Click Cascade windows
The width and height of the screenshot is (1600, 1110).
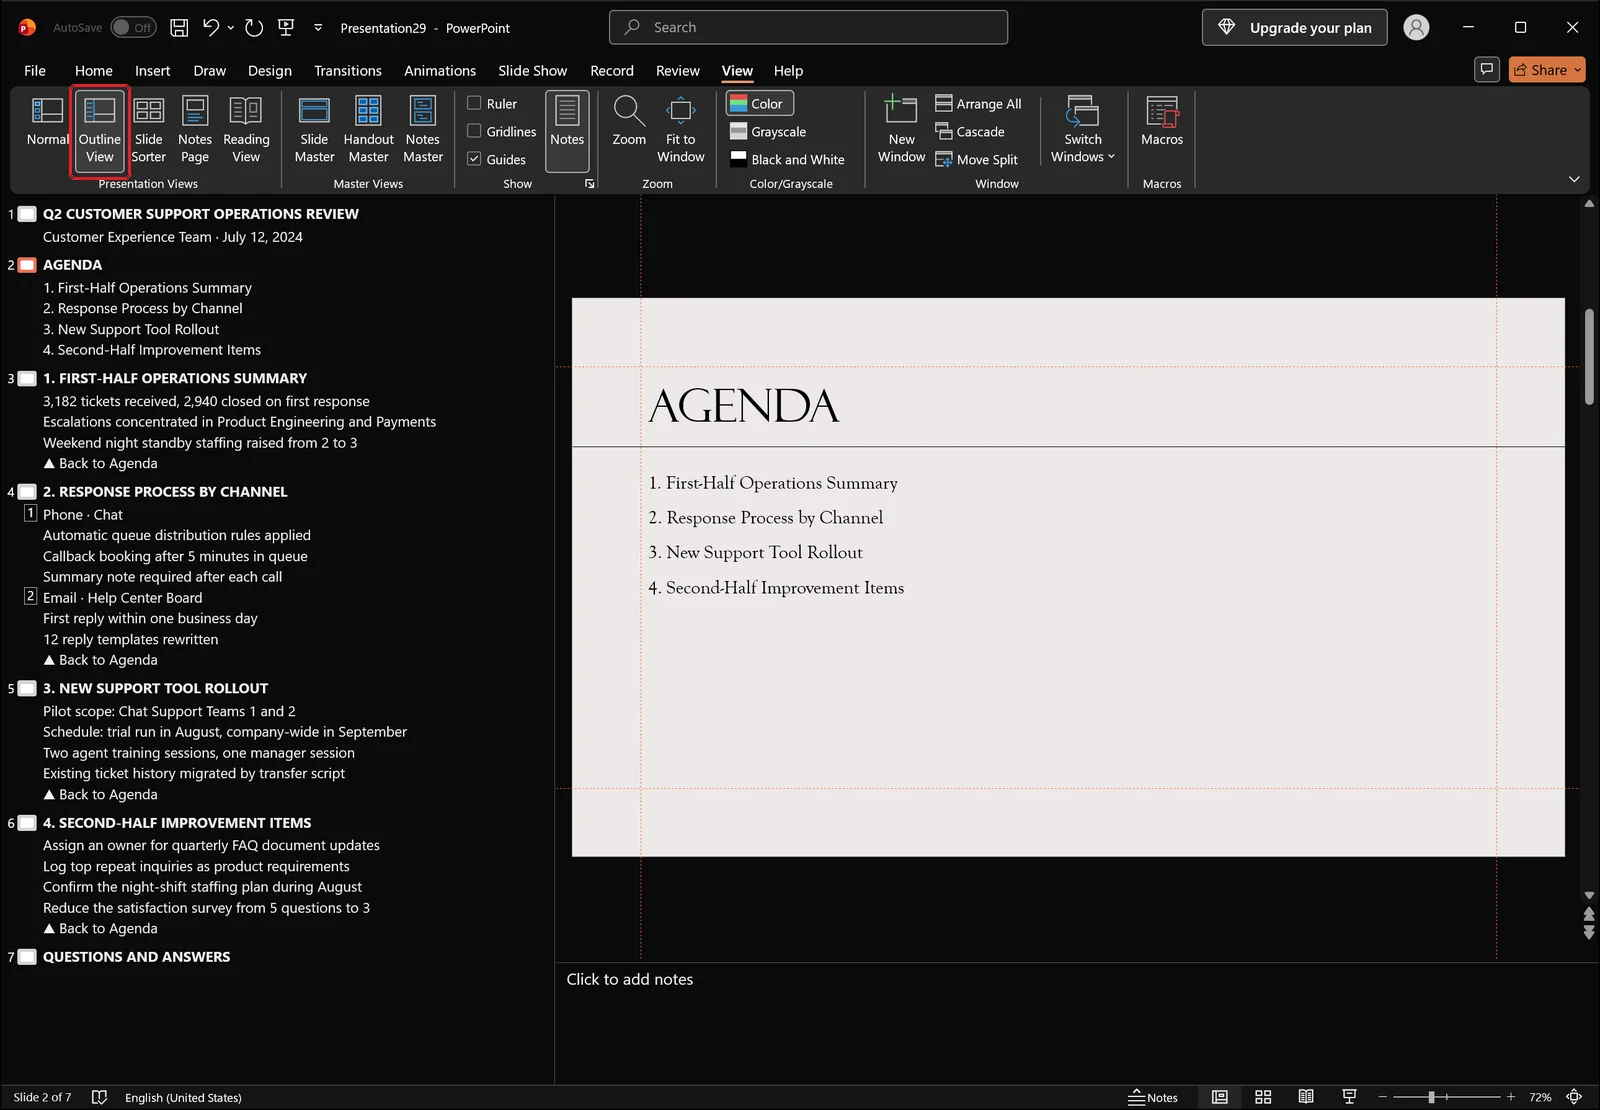(x=970, y=131)
